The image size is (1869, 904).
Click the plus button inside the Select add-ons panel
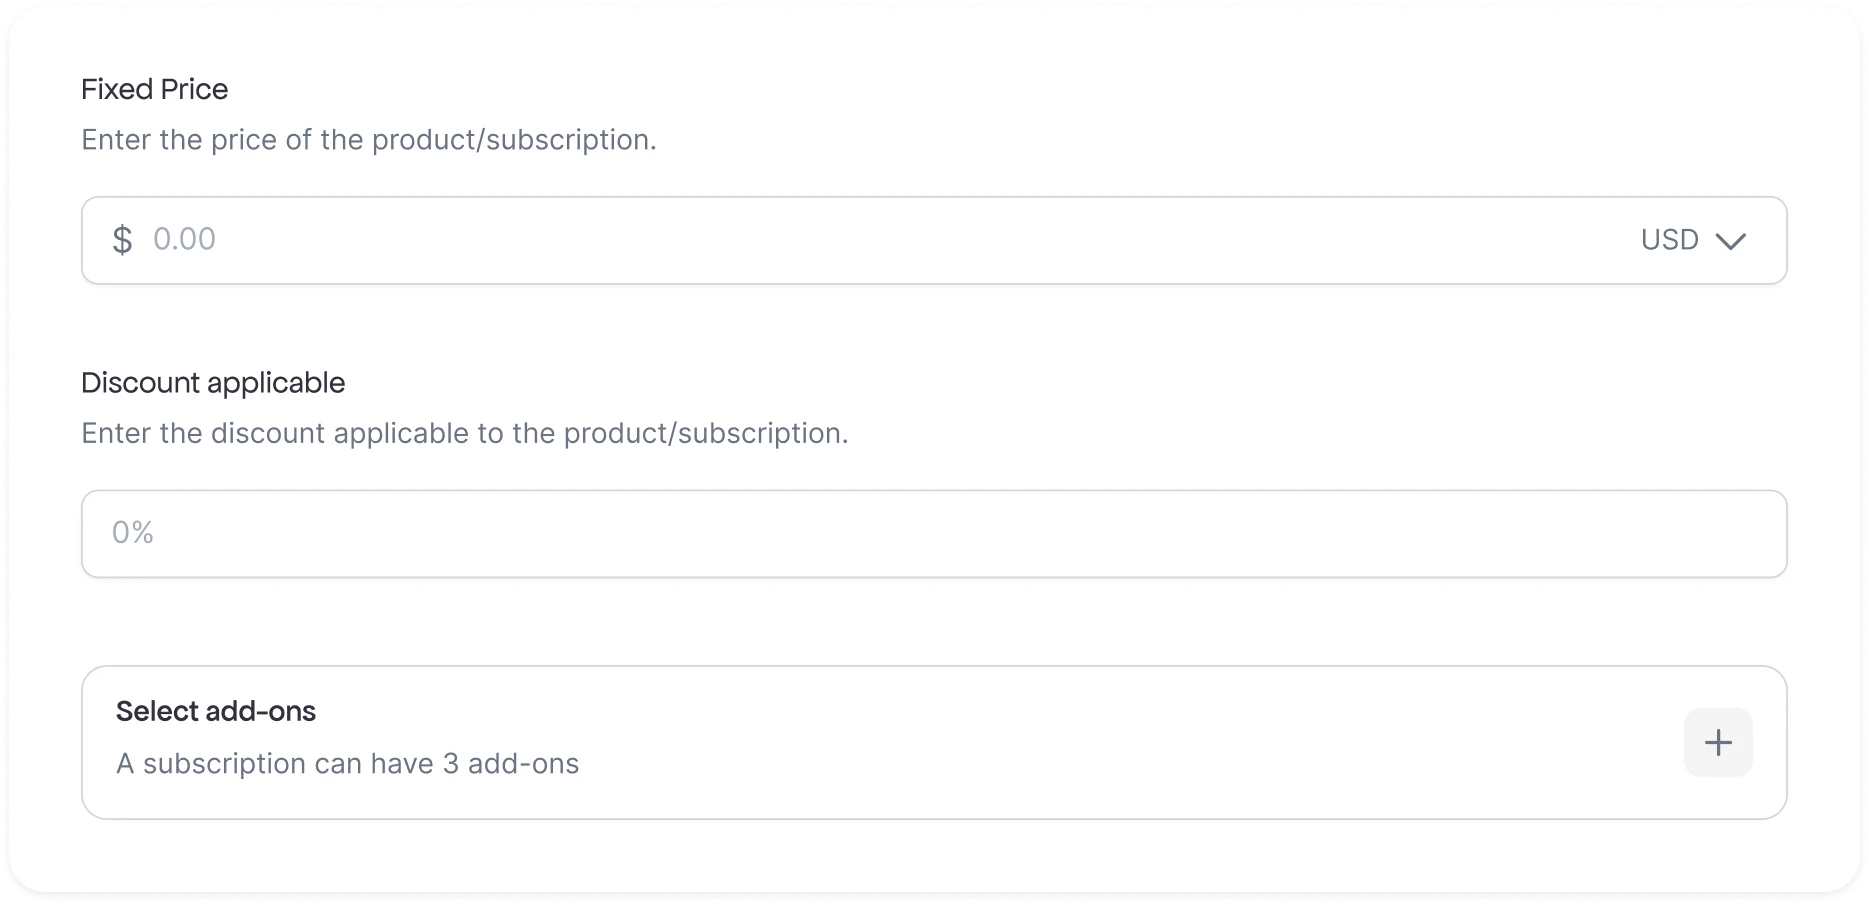[x=1718, y=742]
